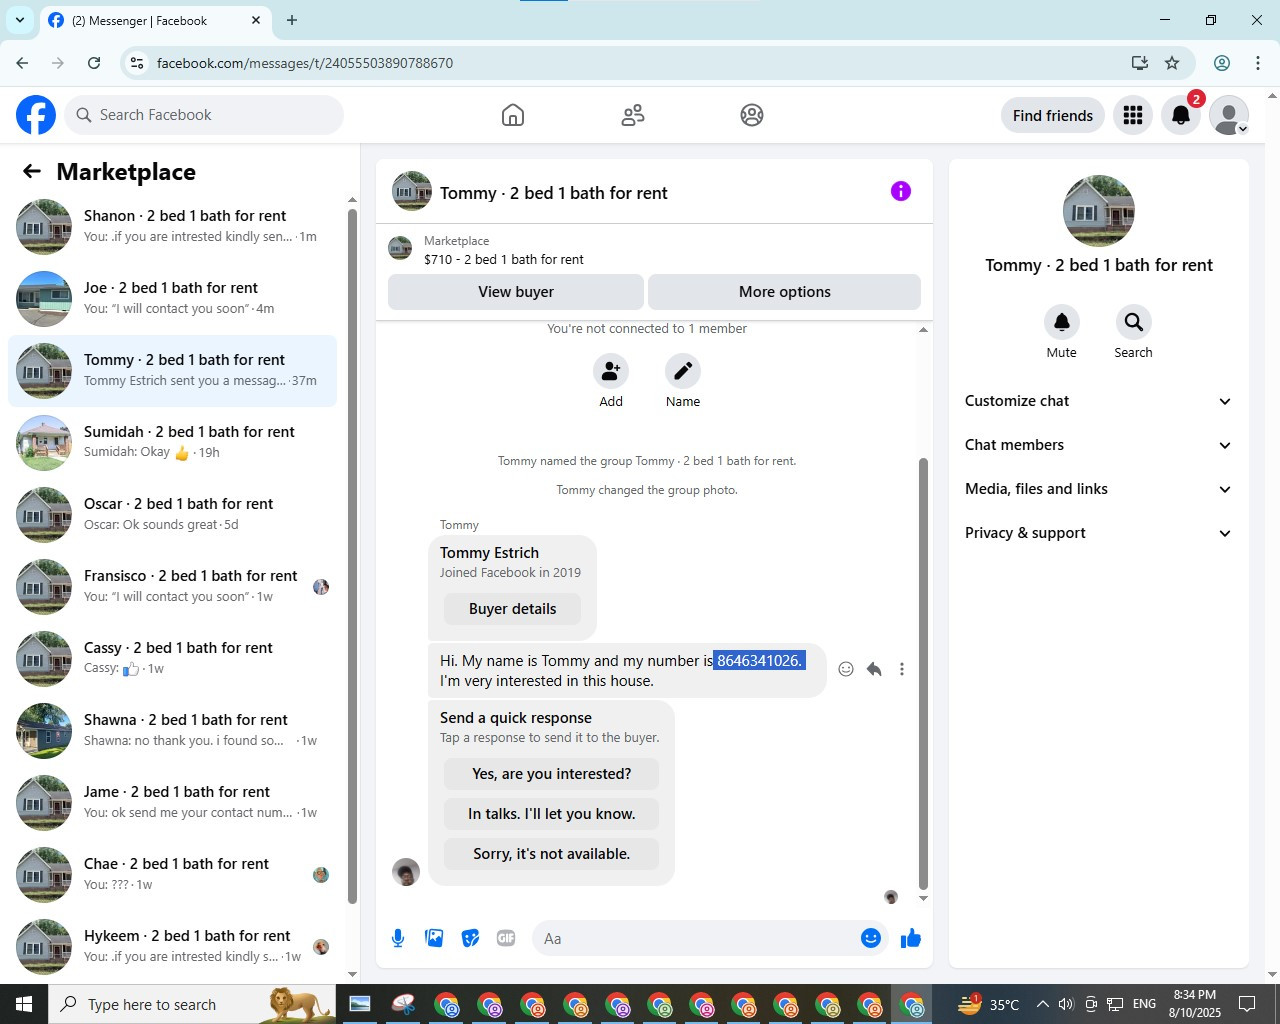Expand Media, files and links section
Viewport: 1280px width, 1024px height.
click(1098, 489)
